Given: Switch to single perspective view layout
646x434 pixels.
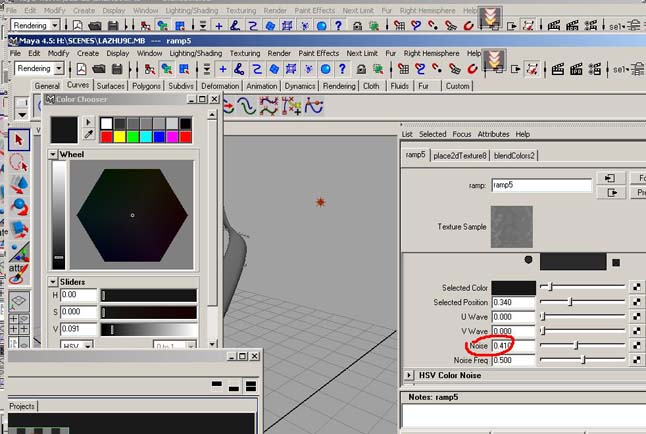Looking at the screenshot, I should click(19, 301).
